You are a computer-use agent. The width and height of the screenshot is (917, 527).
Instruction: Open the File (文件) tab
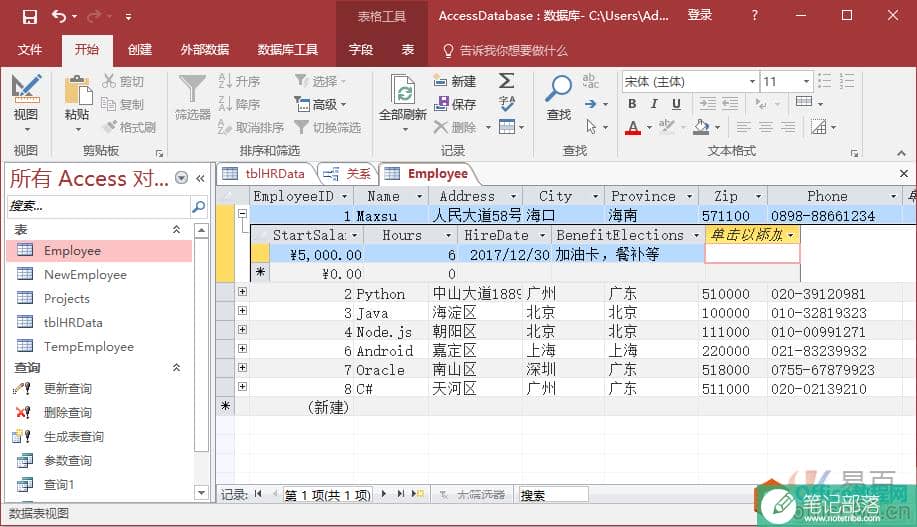coord(29,50)
